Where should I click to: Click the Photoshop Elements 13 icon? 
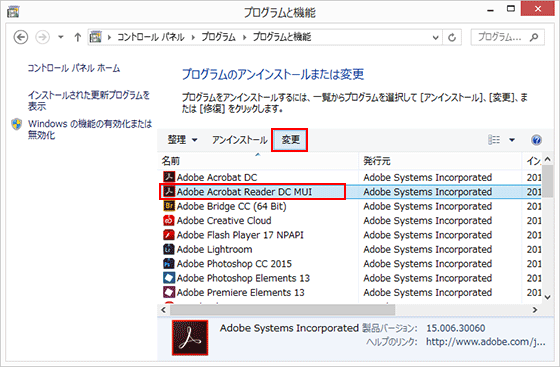click(x=169, y=278)
